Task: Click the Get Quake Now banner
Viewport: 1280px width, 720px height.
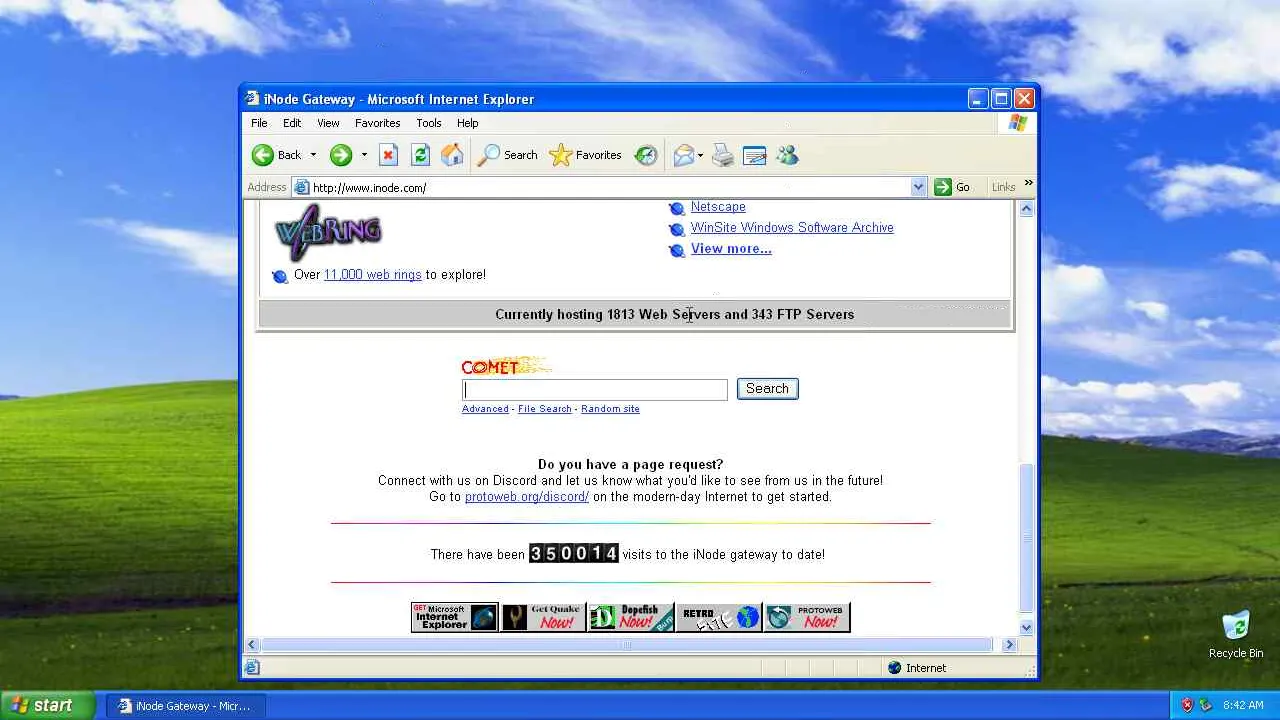Action: (543, 617)
